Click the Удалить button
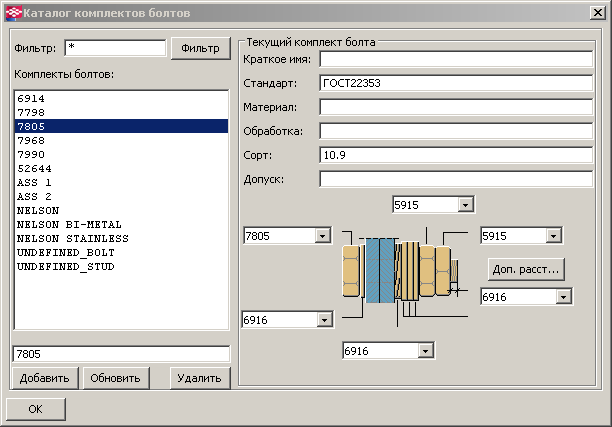This screenshot has height=427, width=612. tap(200, 378)
